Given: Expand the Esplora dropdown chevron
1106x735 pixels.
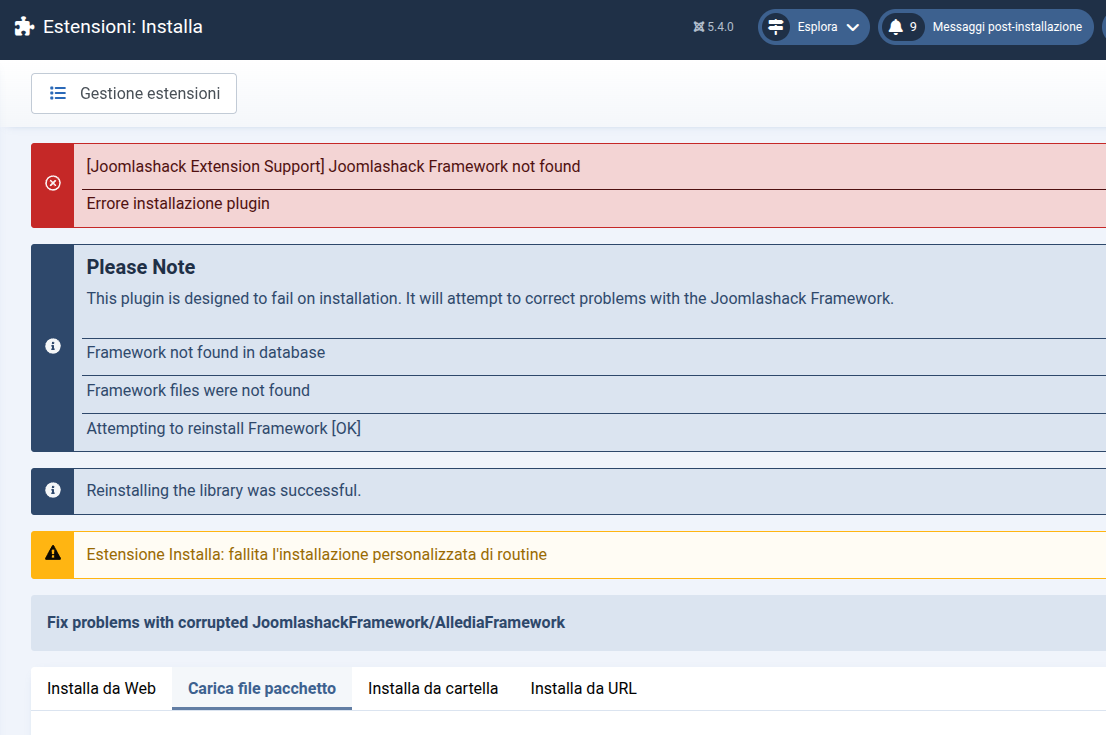Looking at the screenshot, I should 852,27.
